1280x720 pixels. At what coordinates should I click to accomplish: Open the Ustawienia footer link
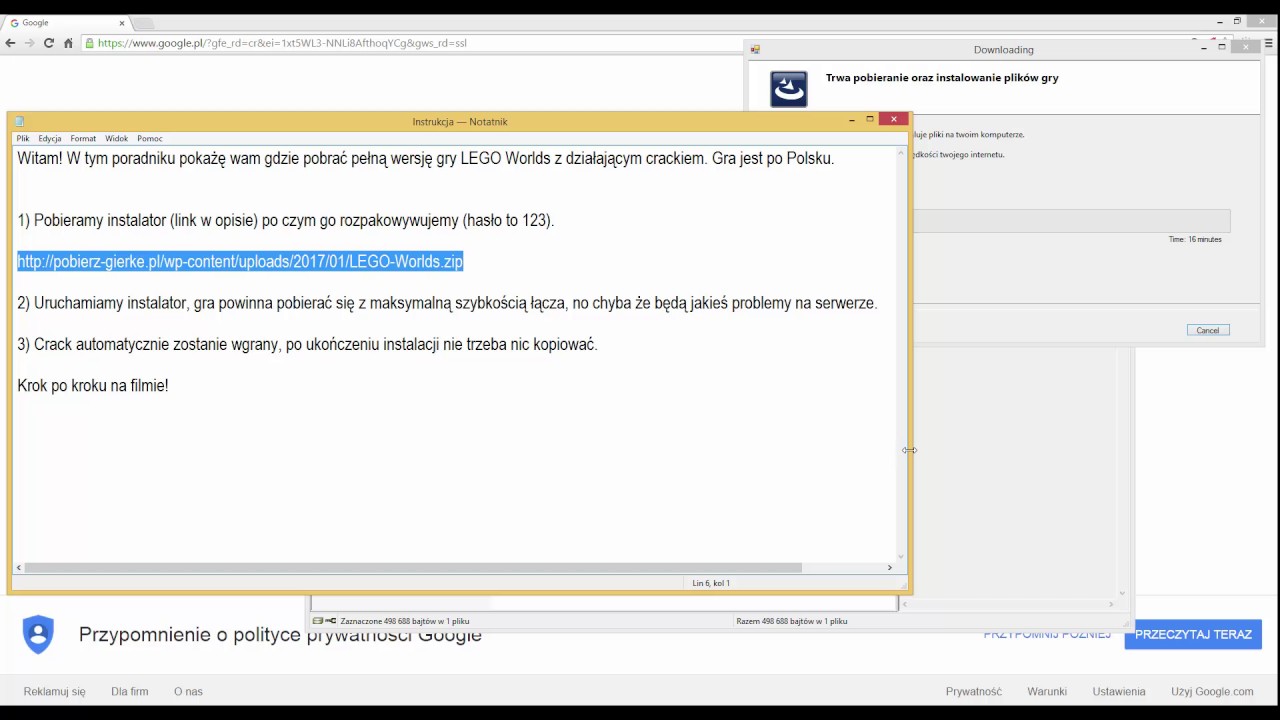[x=1119, y=691]
